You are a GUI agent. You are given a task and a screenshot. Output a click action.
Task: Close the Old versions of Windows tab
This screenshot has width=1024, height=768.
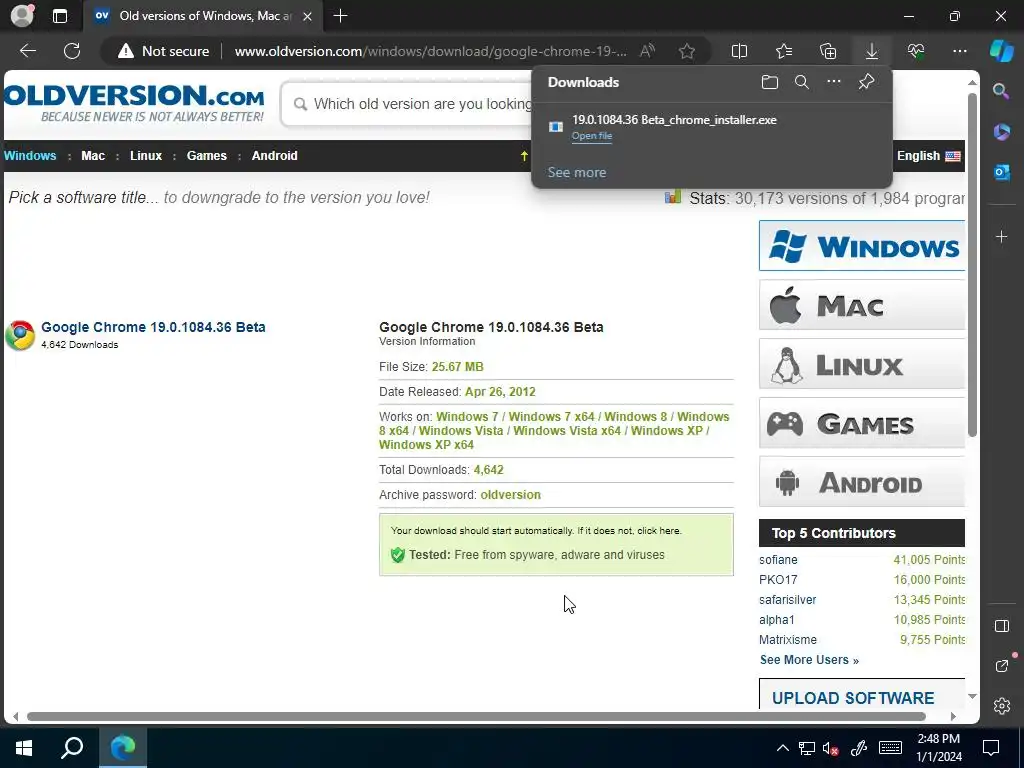[307, 16]
